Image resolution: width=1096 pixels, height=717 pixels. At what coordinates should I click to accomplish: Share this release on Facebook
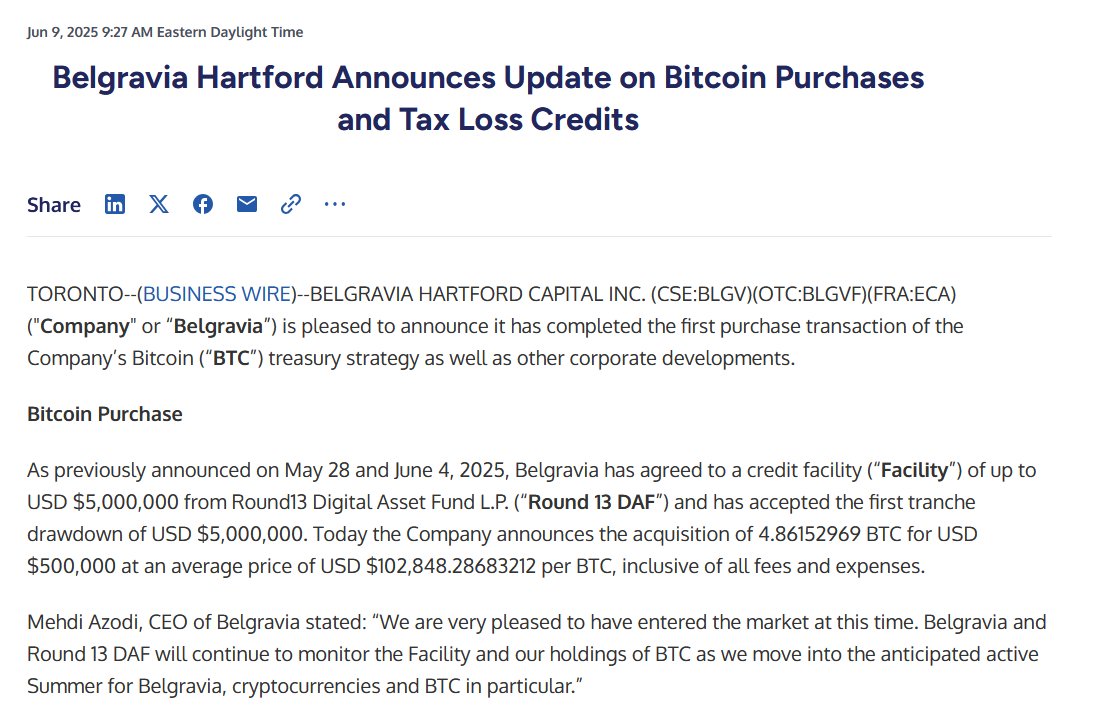203,204
